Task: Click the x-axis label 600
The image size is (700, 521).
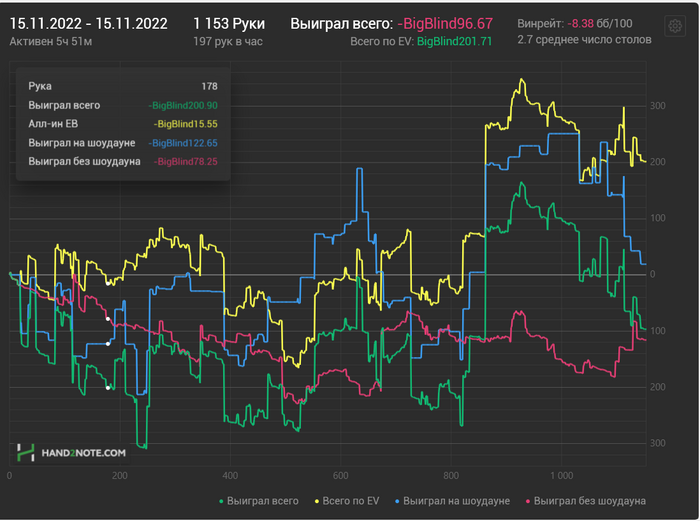Action: 340,475
